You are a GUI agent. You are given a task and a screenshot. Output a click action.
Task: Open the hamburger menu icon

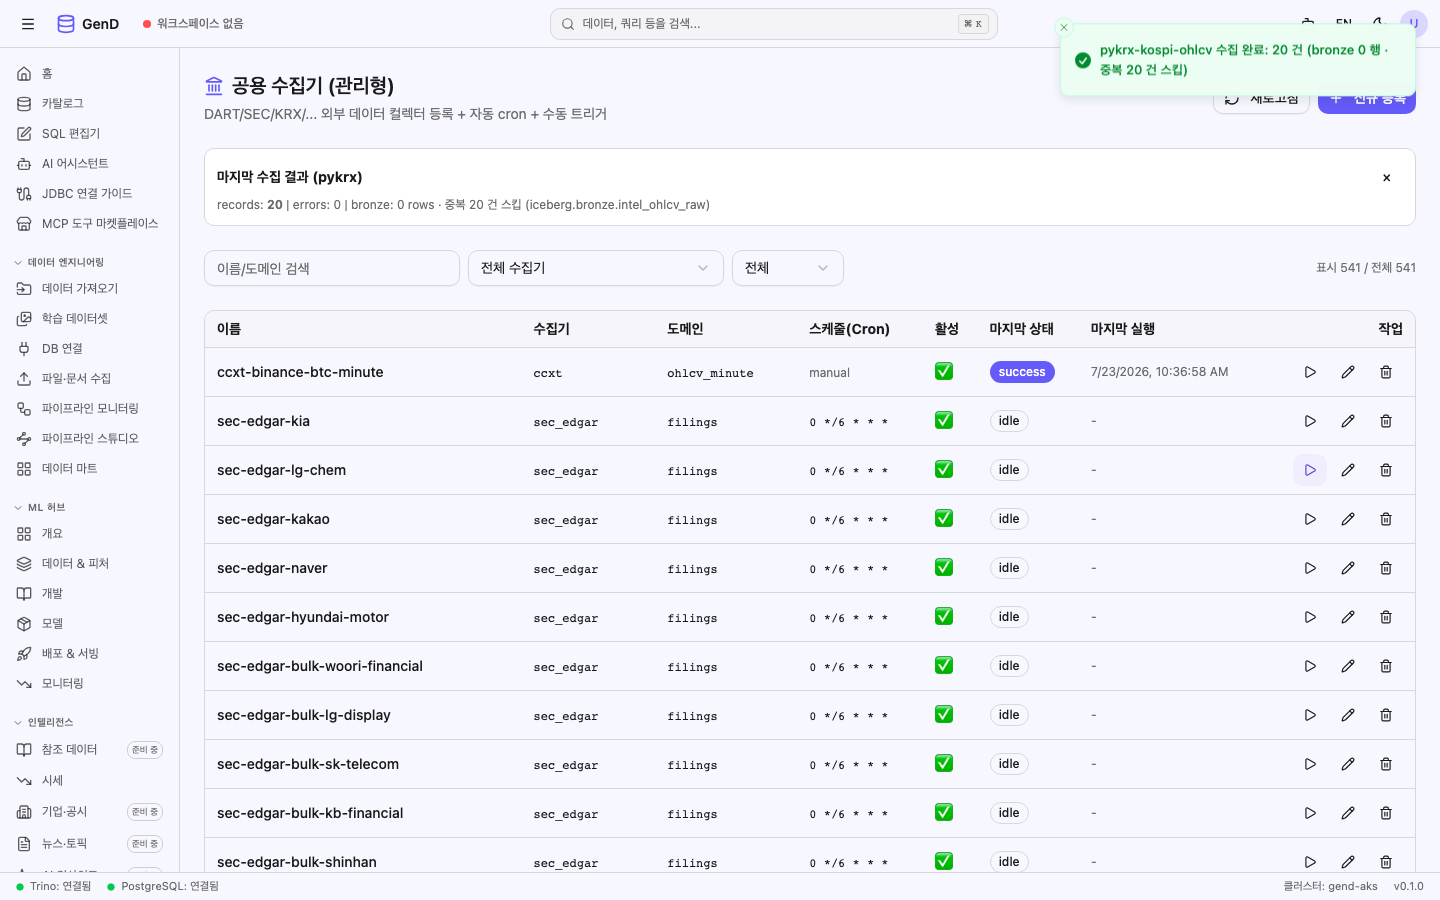[x=28, y=24]
